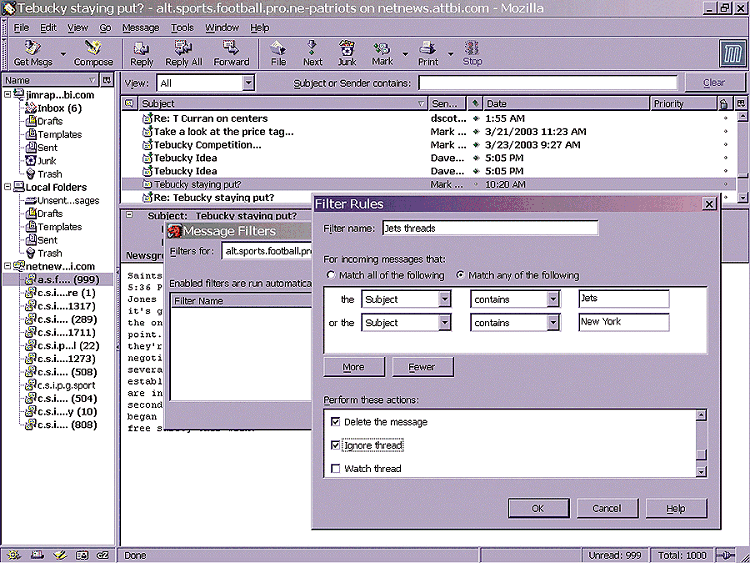The image size is (750, 563).
Task: Open the Message menu
Action: click(141, 28)
